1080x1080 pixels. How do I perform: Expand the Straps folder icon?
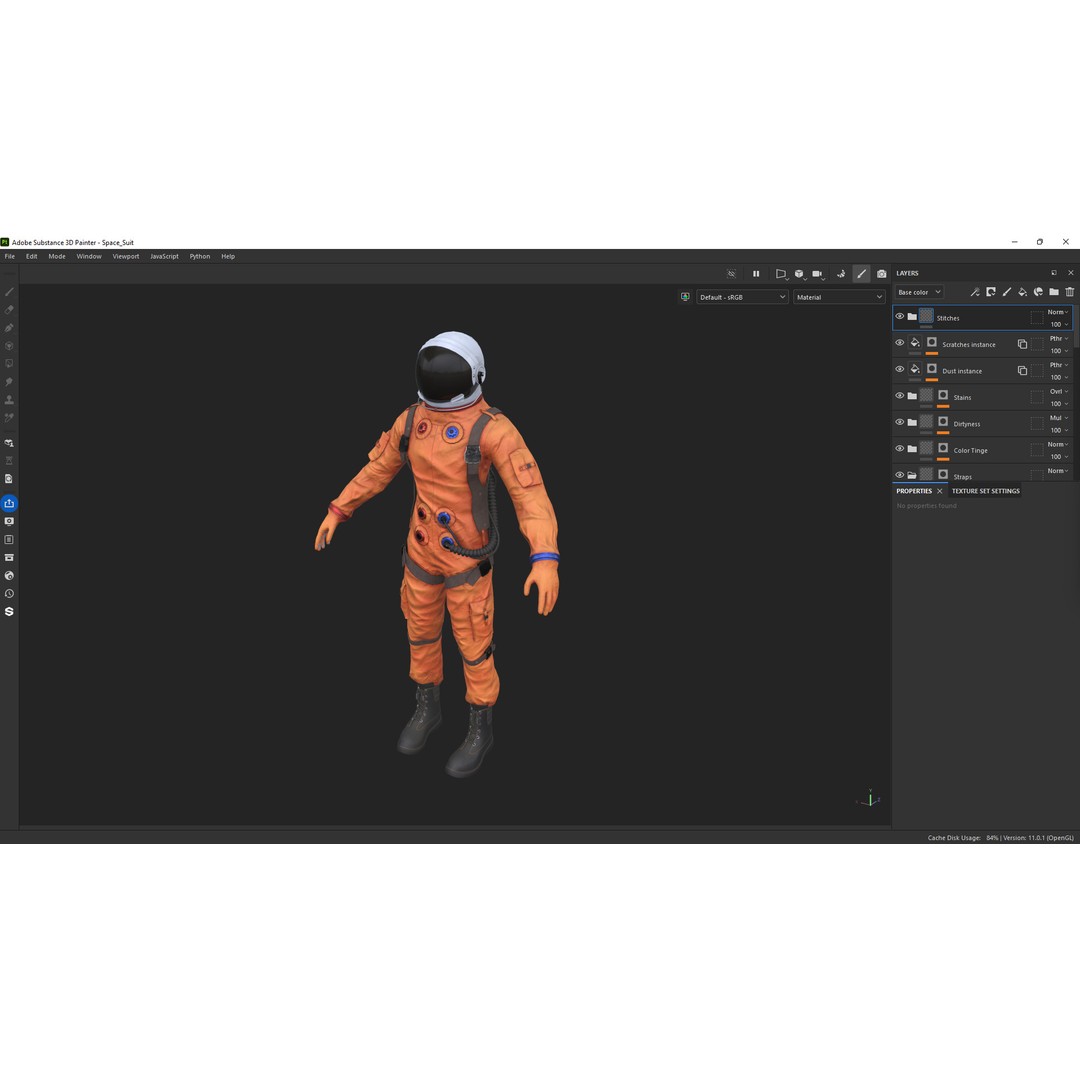912,475
